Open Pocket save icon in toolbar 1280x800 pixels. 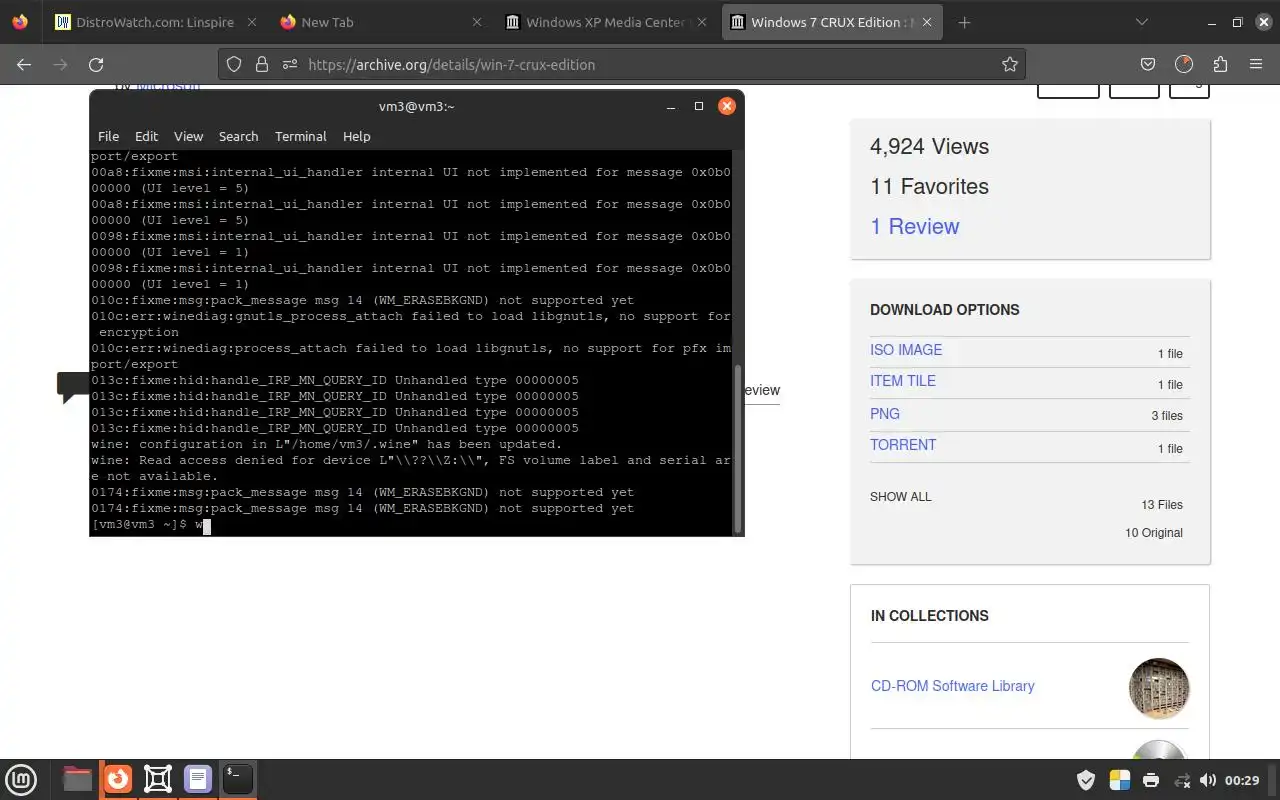tap(1148, 64)
